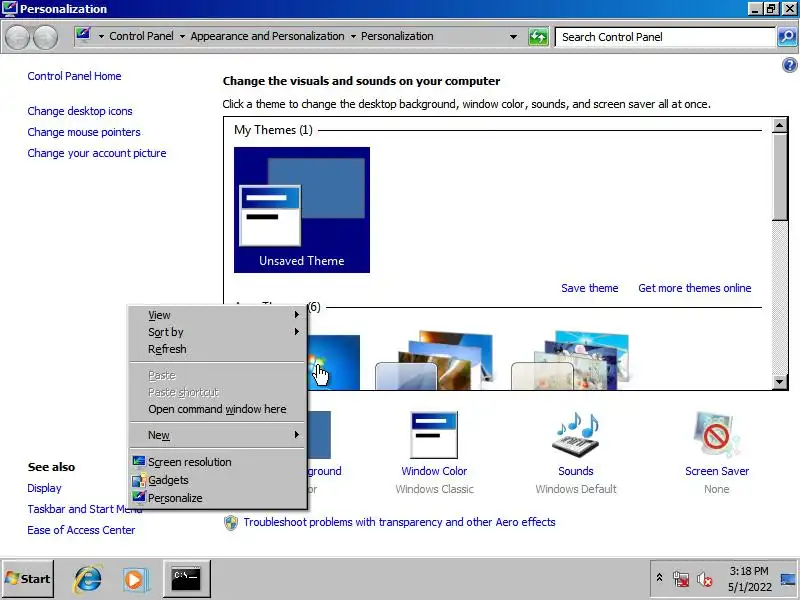This screenshot has width=800, height=600.
Task: Click the search magnifier icon
Action: (787, 37)
